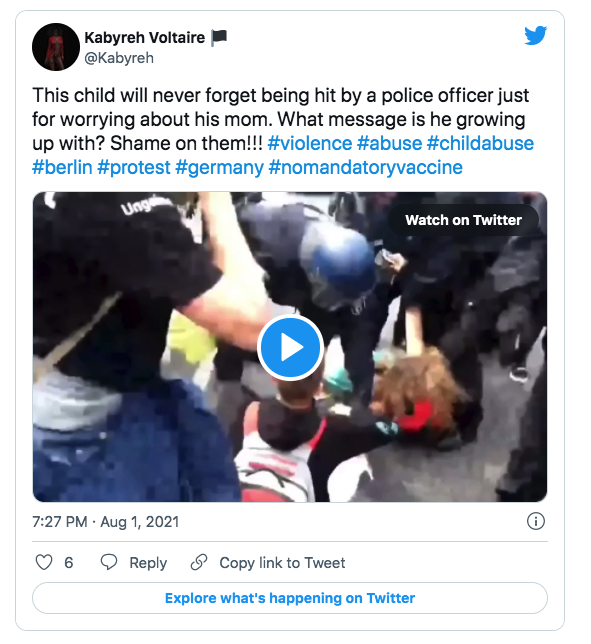Click the chain link copy icon

[199, 562]
